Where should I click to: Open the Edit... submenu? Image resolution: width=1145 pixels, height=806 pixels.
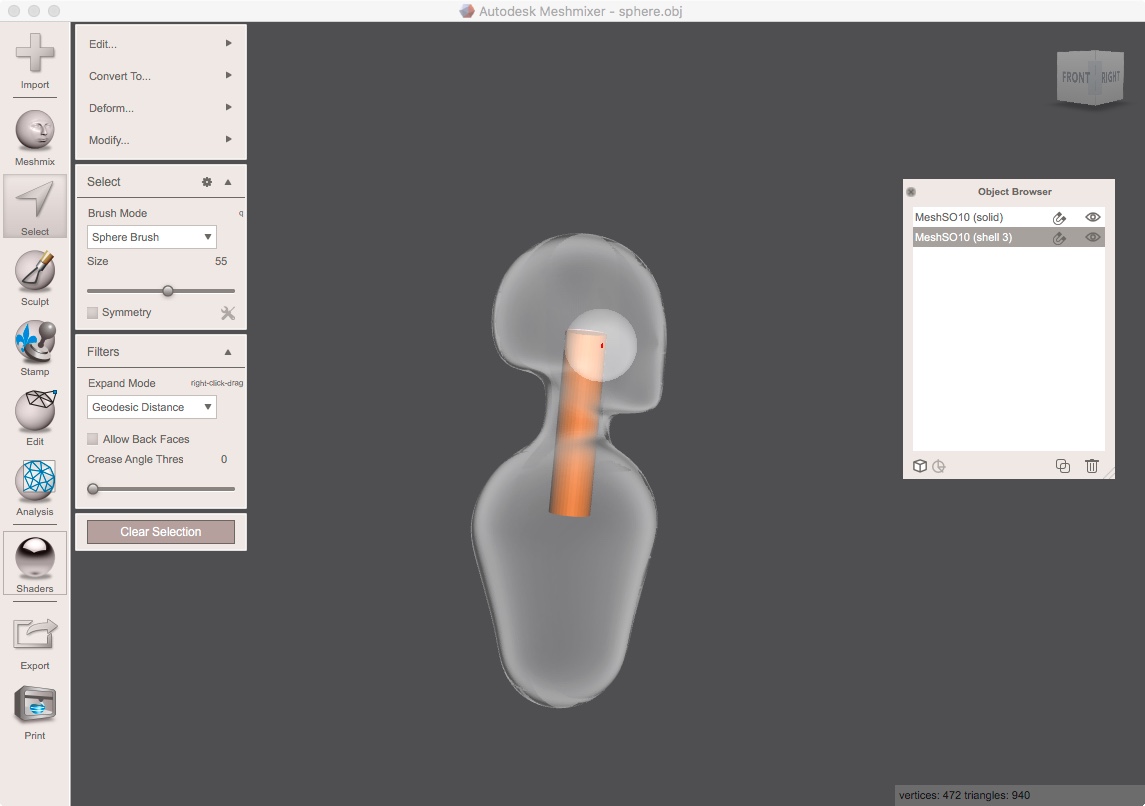click(x=161, y=44)
